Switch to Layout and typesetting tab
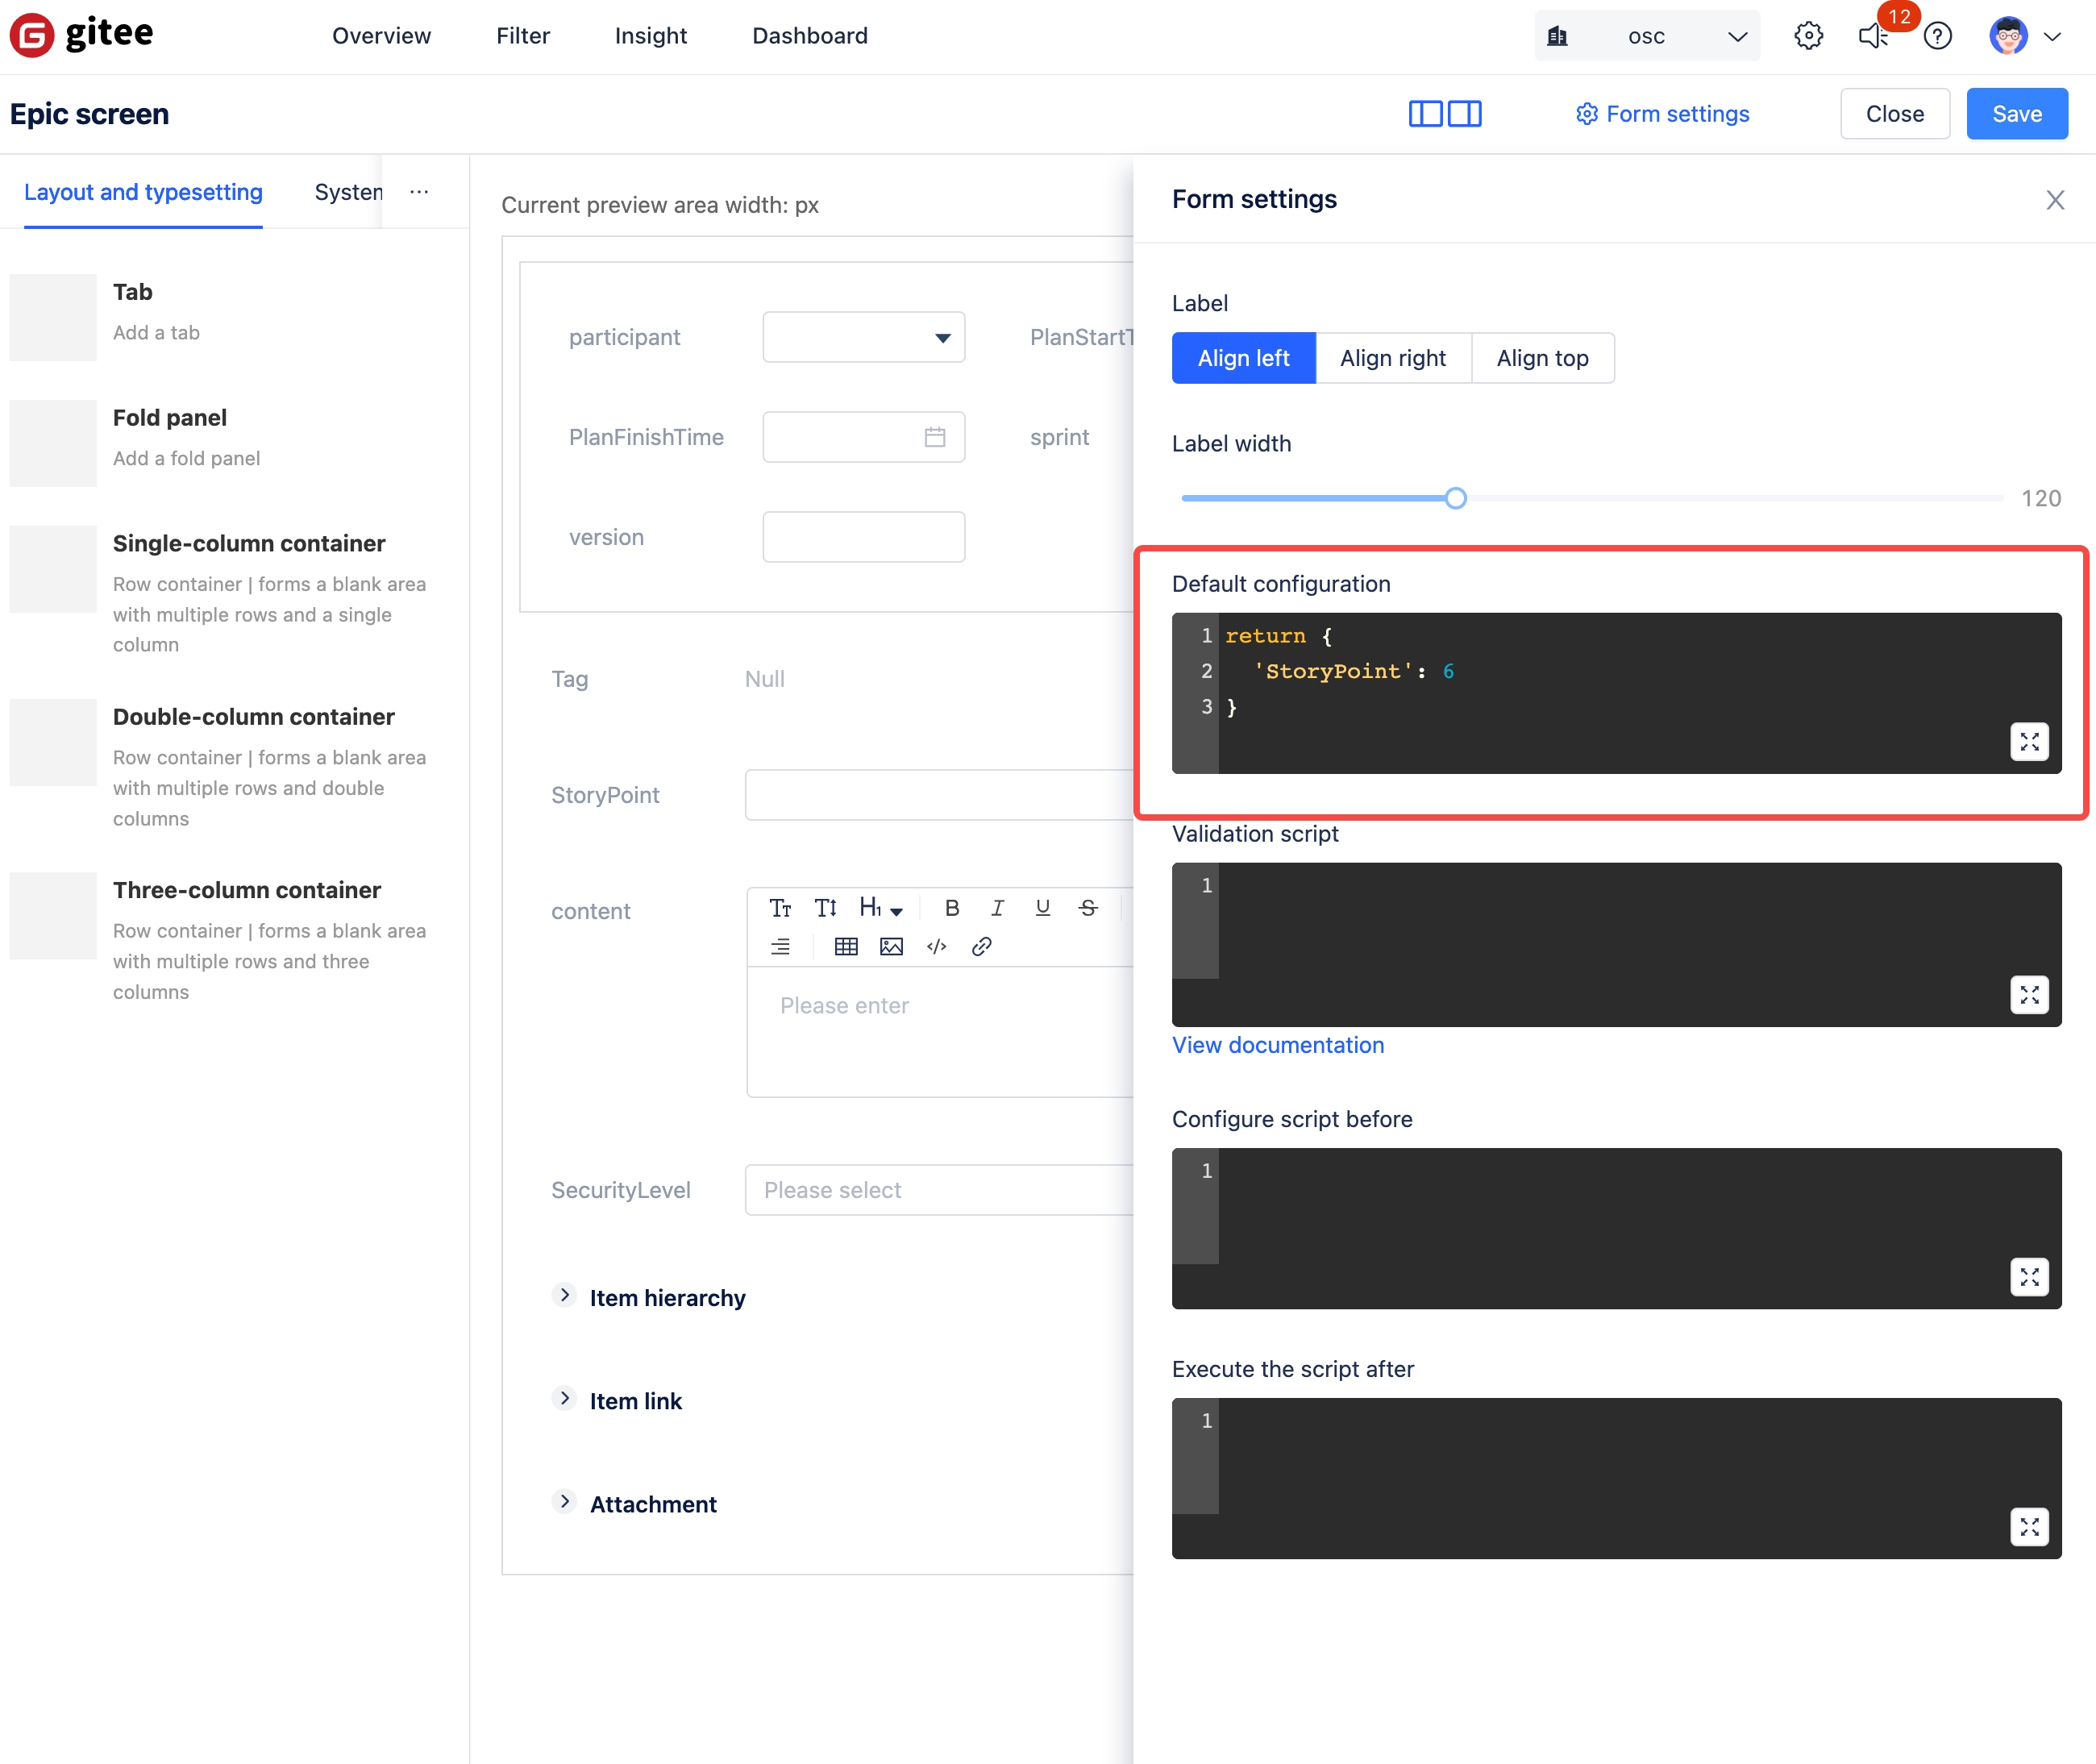This screenshot has width=2096, height=1764. pos(143,192)
